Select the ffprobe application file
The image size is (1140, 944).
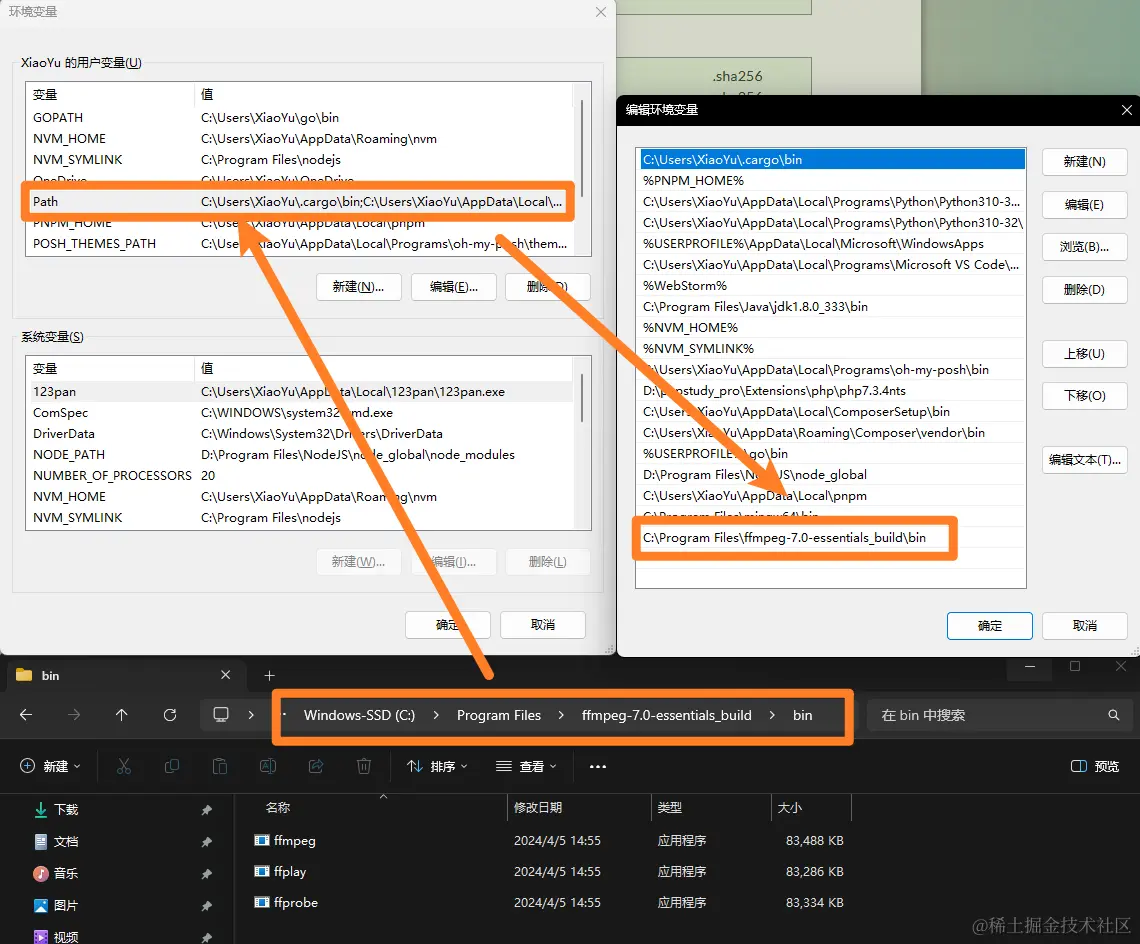pos(295,903)
